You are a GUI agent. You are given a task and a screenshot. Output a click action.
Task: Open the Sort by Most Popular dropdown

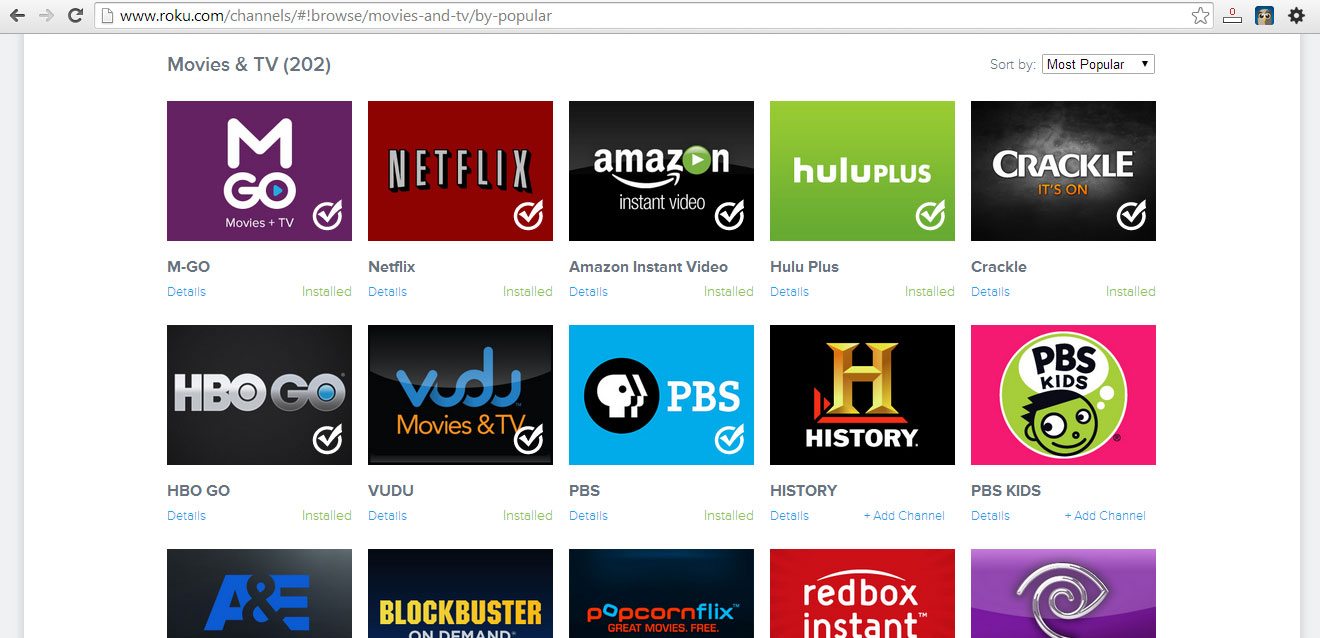(x=1098, y=64)
